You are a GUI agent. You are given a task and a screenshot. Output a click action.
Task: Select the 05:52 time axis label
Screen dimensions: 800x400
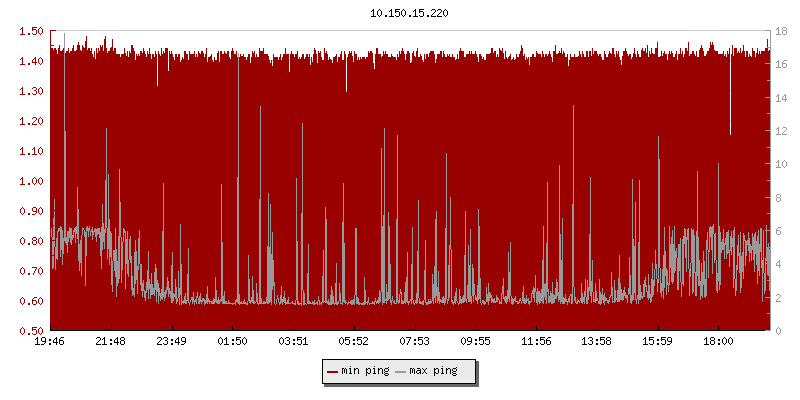[354, 342]
